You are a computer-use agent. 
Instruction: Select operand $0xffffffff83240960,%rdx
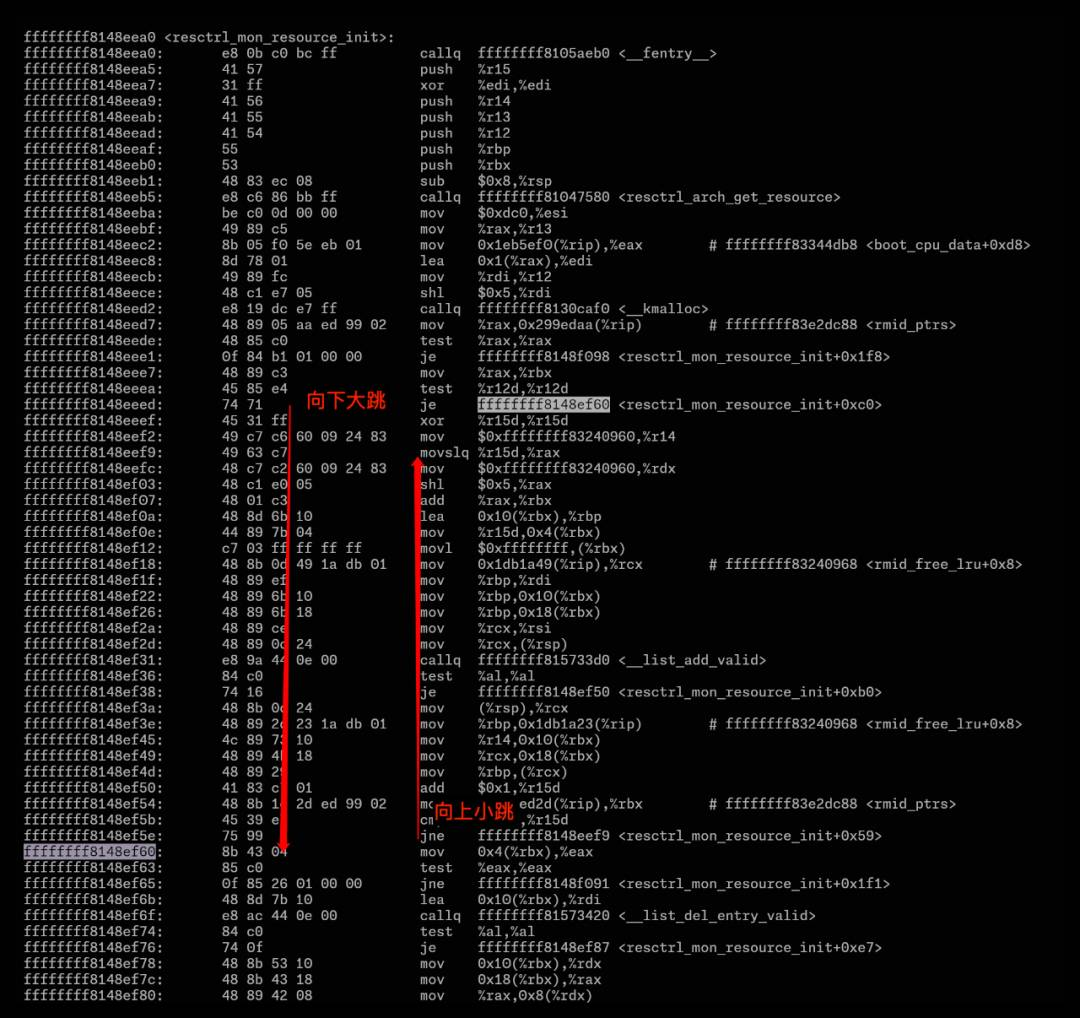click(577, 468)
